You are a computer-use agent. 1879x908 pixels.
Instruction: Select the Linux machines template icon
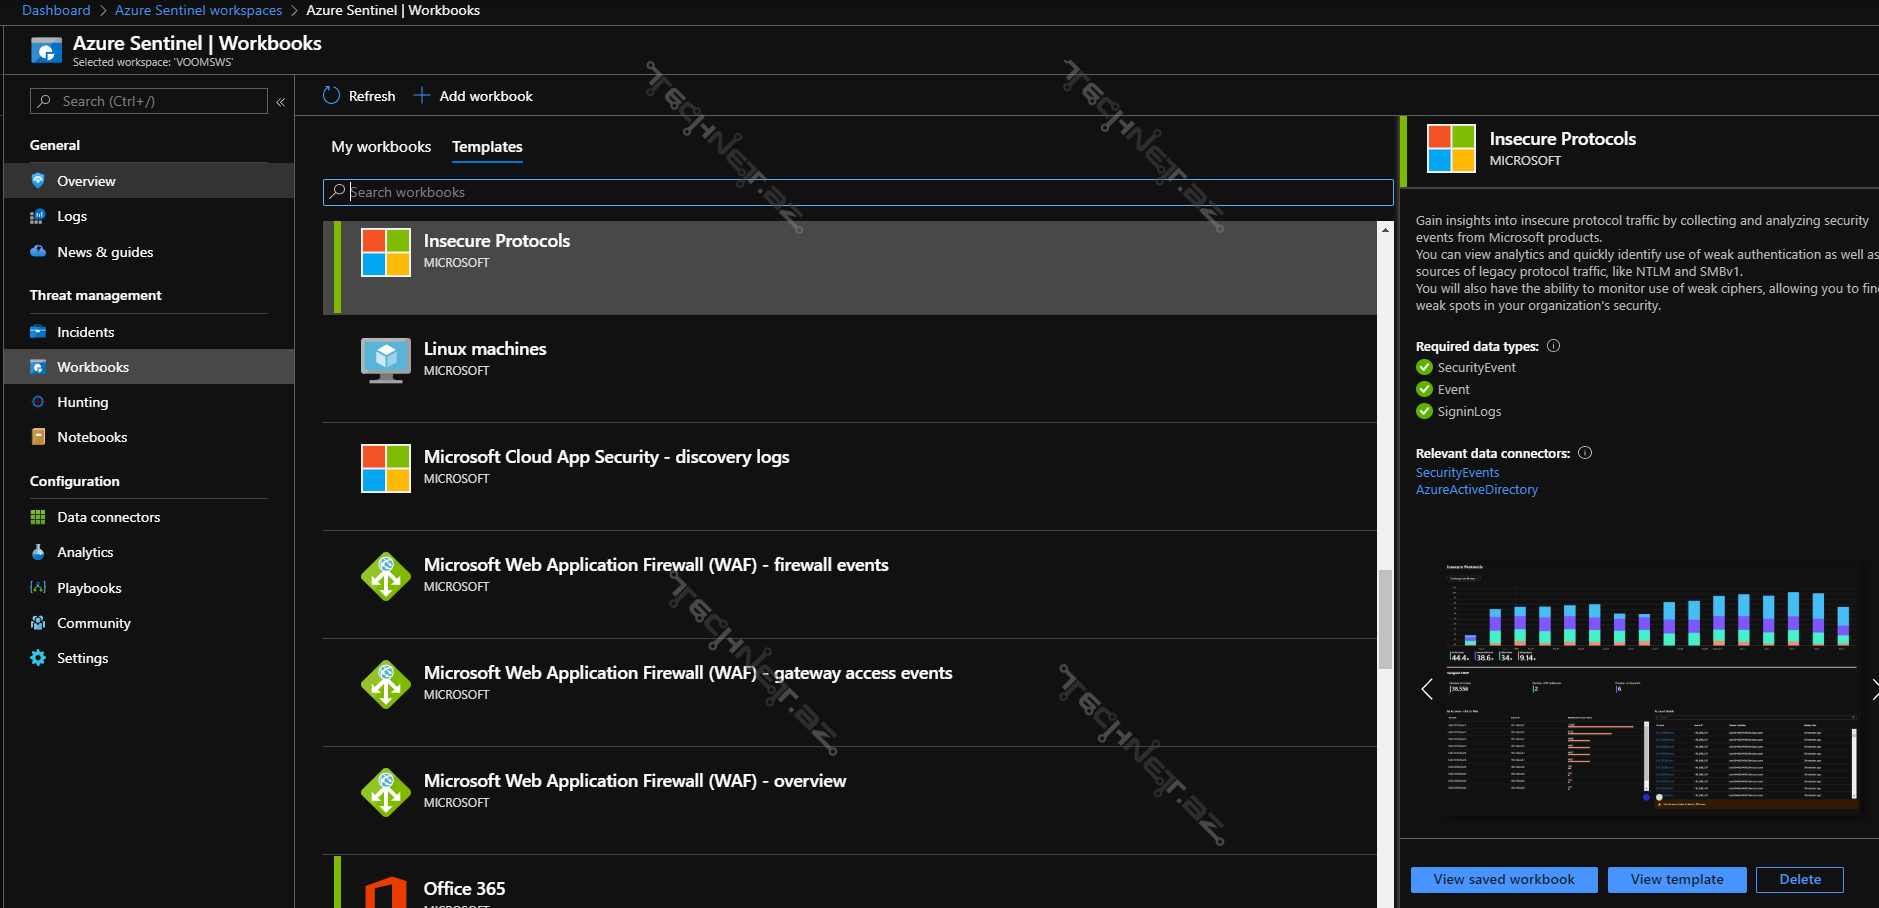pos(386,360)
